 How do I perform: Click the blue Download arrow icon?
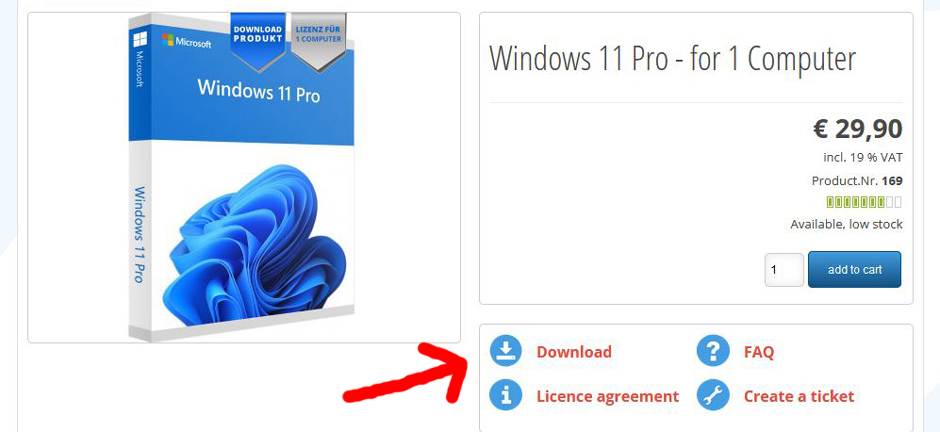click(x=506, y=351)
